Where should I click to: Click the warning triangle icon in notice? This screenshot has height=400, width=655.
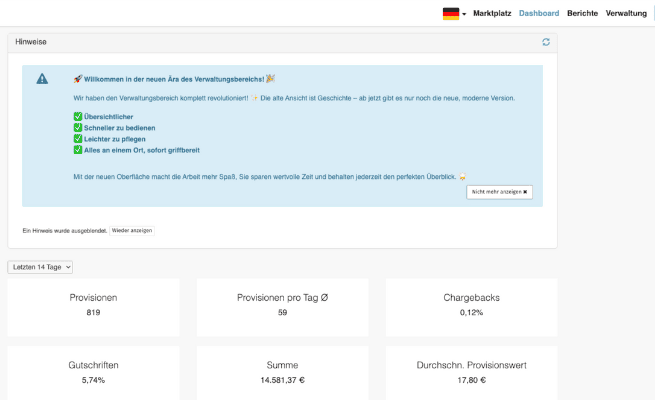tap(42, 79)
